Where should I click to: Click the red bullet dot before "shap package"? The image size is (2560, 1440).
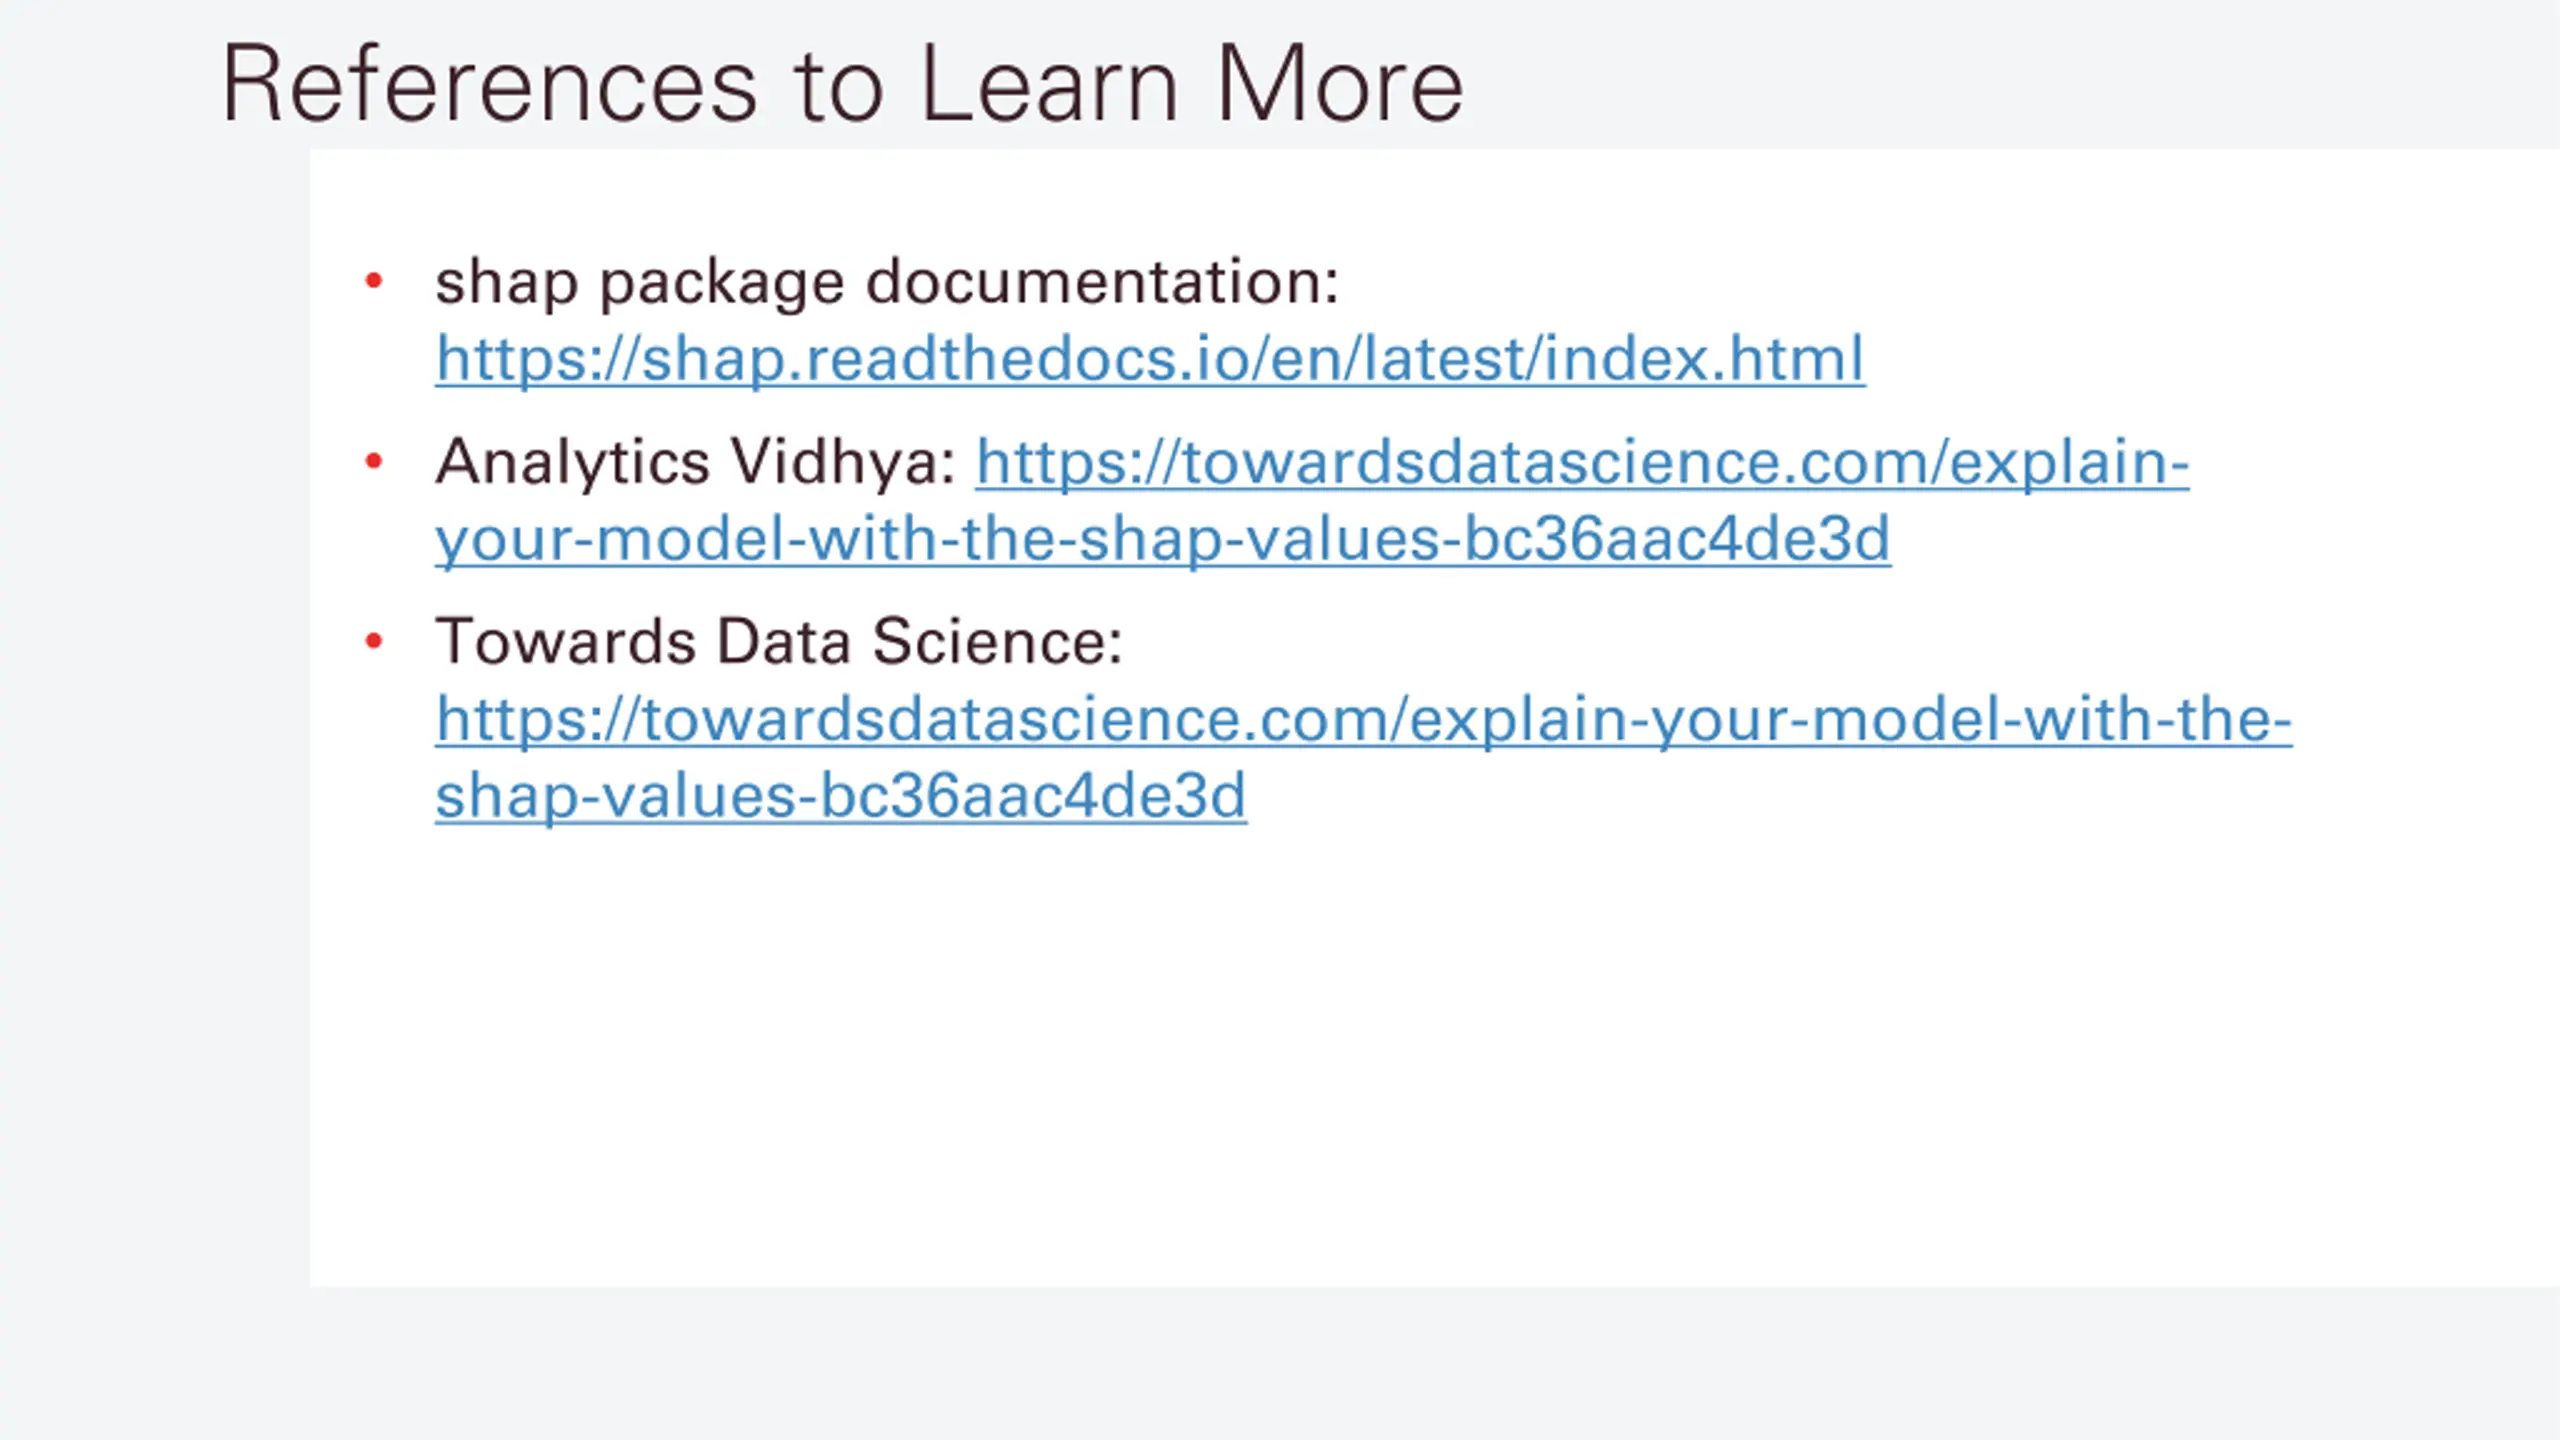(374, 281)
